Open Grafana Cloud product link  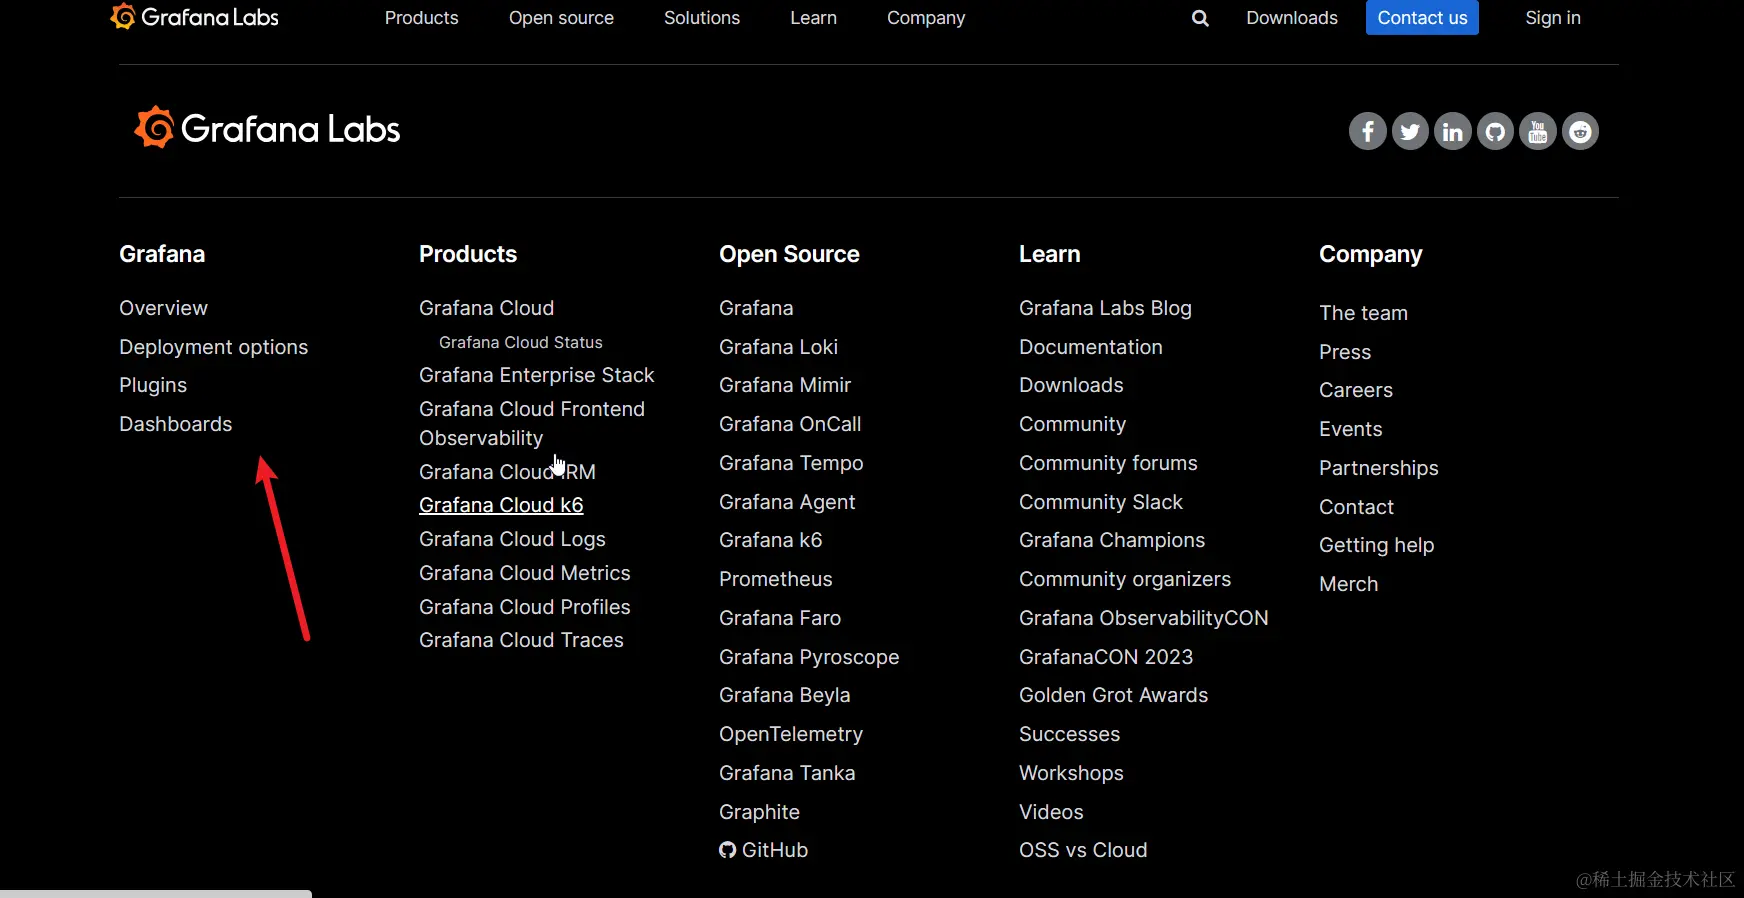point(486,308)
